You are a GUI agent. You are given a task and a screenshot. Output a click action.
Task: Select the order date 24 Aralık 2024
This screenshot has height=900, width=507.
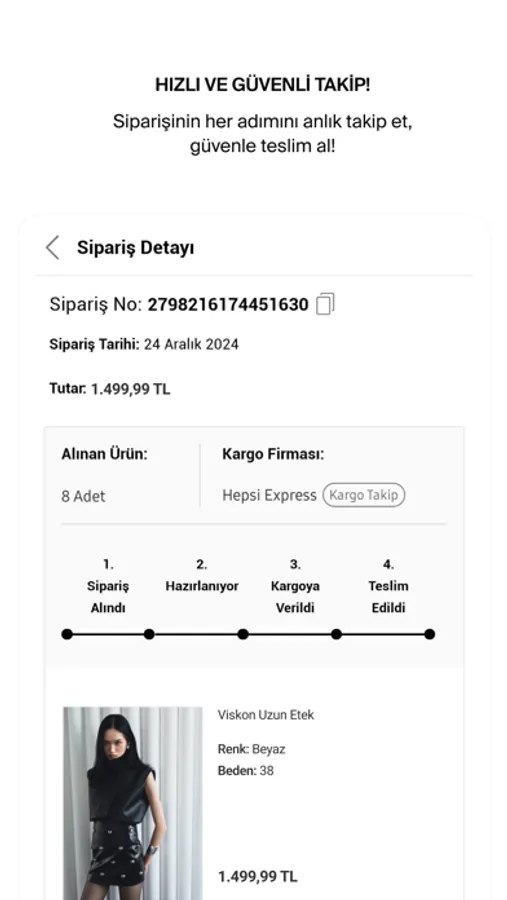[x=191, y=344]
